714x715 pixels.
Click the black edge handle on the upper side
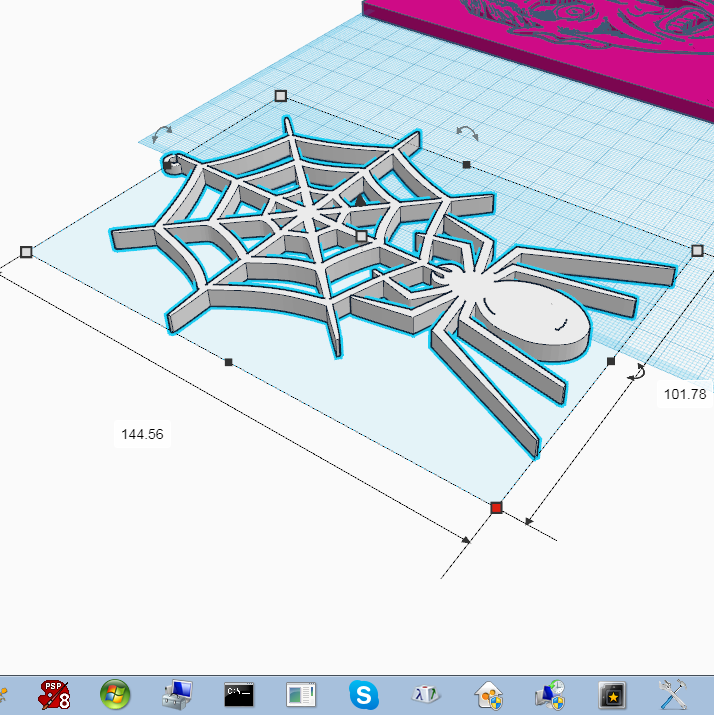466,165
